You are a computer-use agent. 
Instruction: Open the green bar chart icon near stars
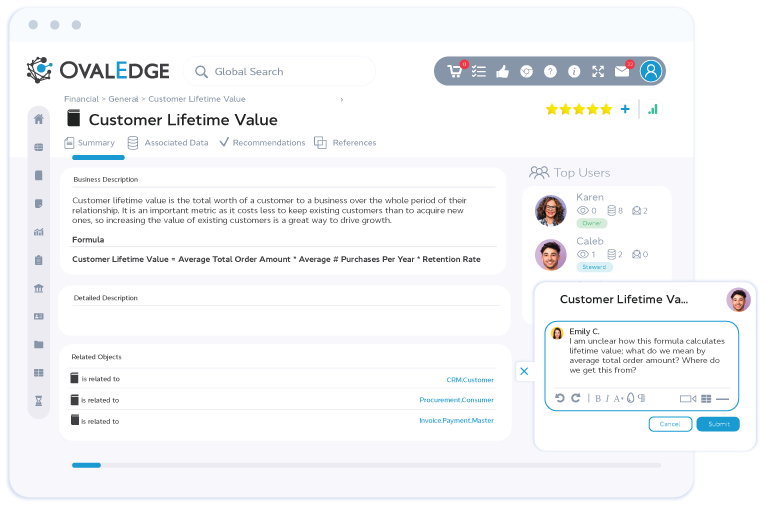[x=653, y=109]
